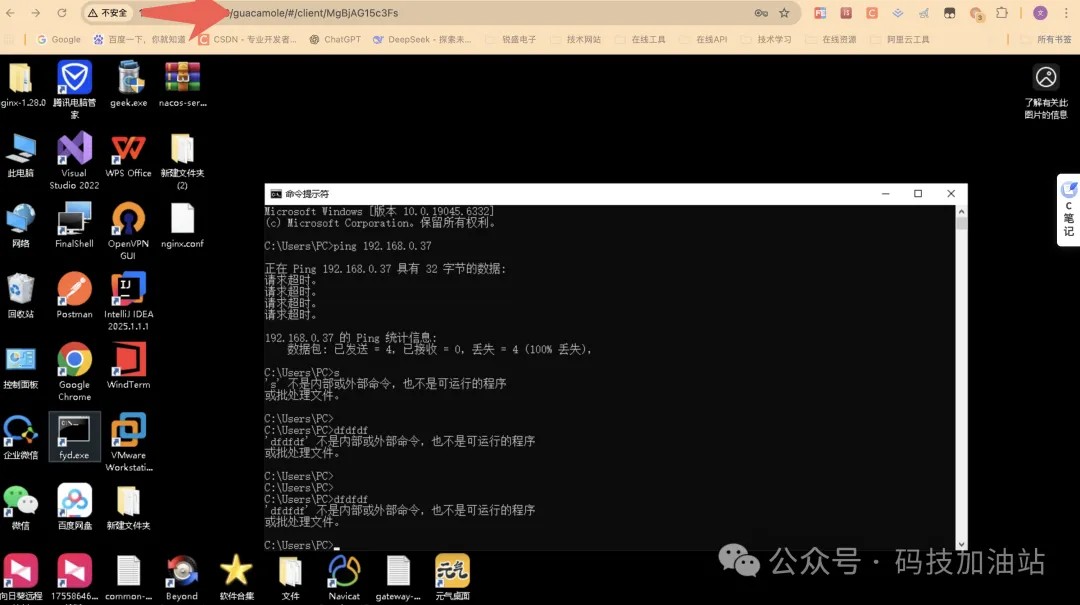
Task: Open the CSDN bookmark
Action: (247, 39)
